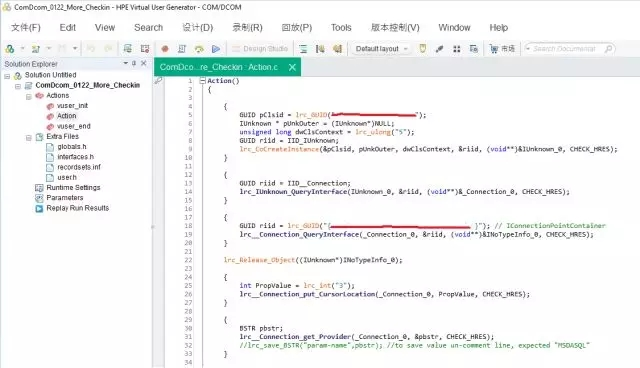Image resolution: width=640 pixels, height=368 pixels.
Task: Open Parameters in Solution Explorer
Action: pyautogui.click(x=64, y=198)
